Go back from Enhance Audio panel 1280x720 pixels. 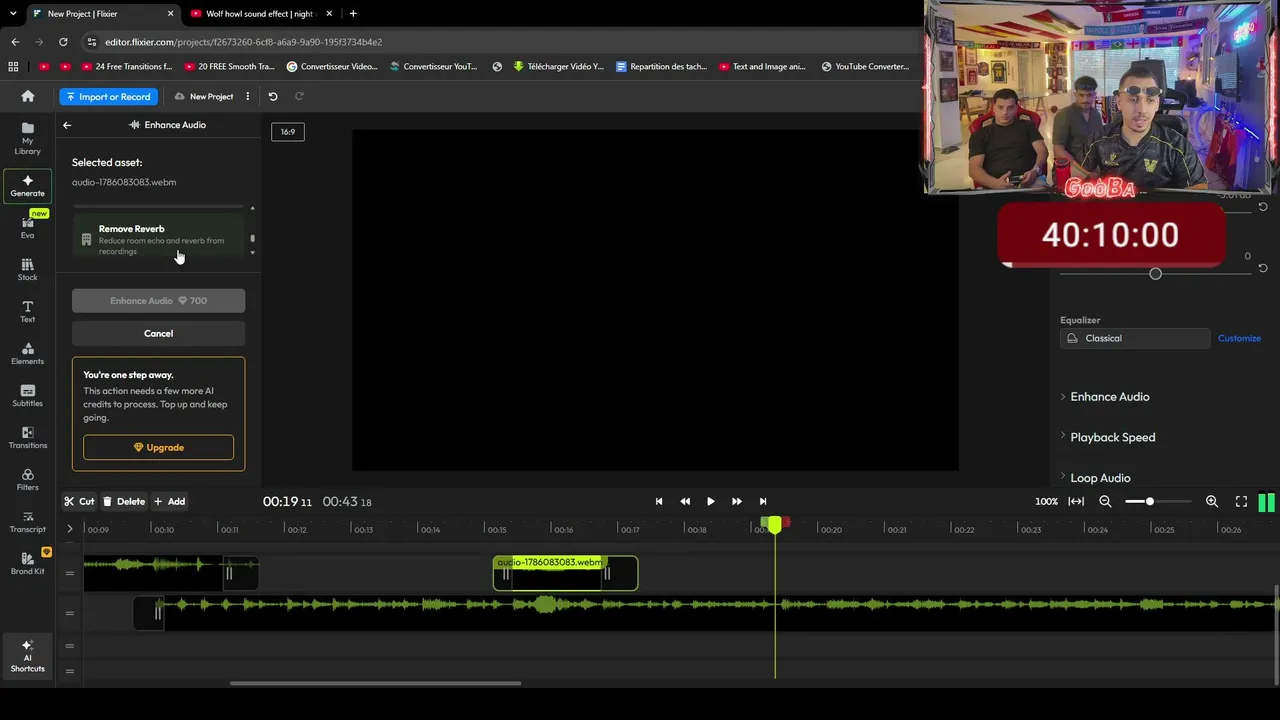(67, 125)
